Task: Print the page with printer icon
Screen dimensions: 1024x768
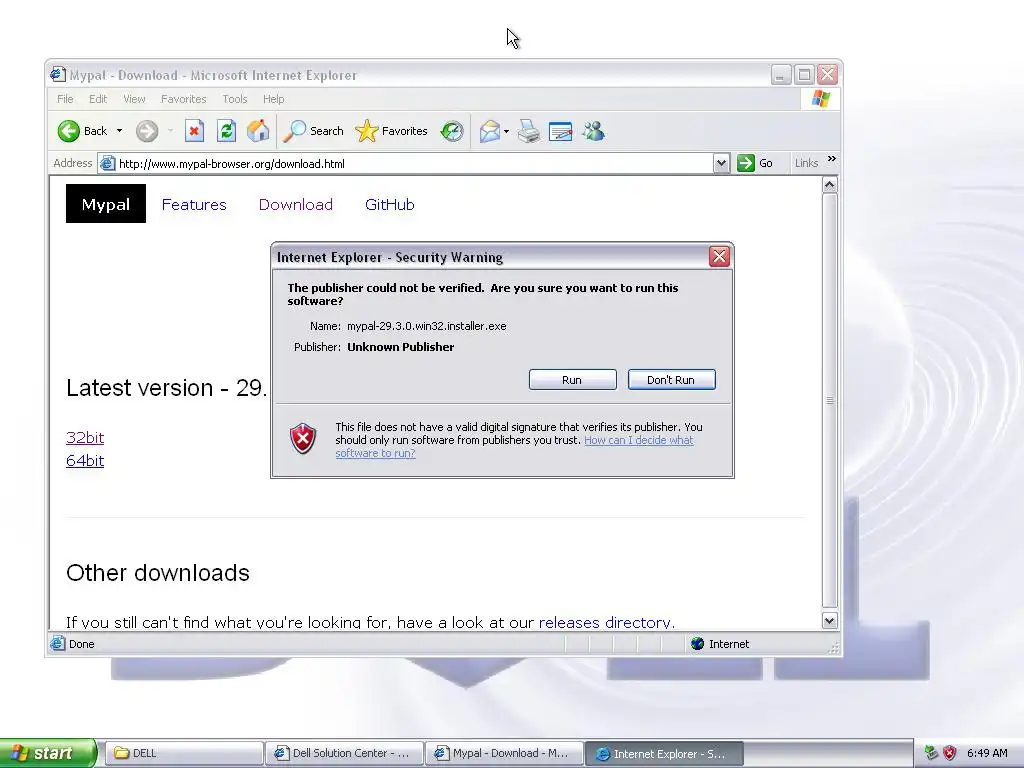Action: [x=529, y=131]
